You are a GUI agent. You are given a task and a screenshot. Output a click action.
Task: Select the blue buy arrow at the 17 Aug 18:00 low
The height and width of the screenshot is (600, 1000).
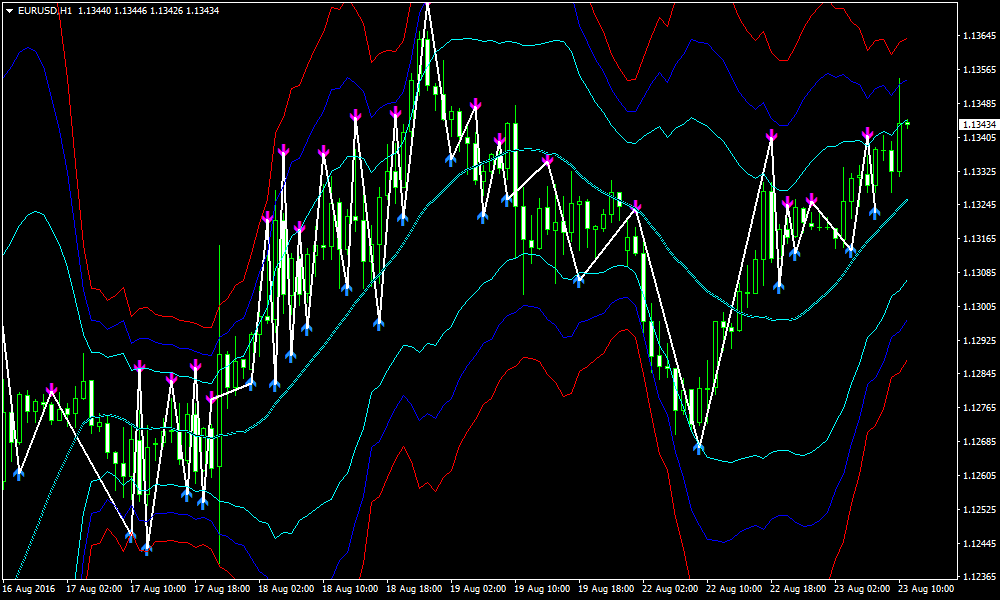coord(203,502)
